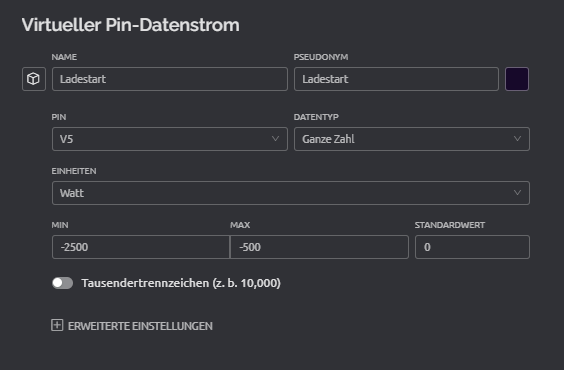Click the Tausendertrennzeichen (z. b. 10,000) label

181,283
